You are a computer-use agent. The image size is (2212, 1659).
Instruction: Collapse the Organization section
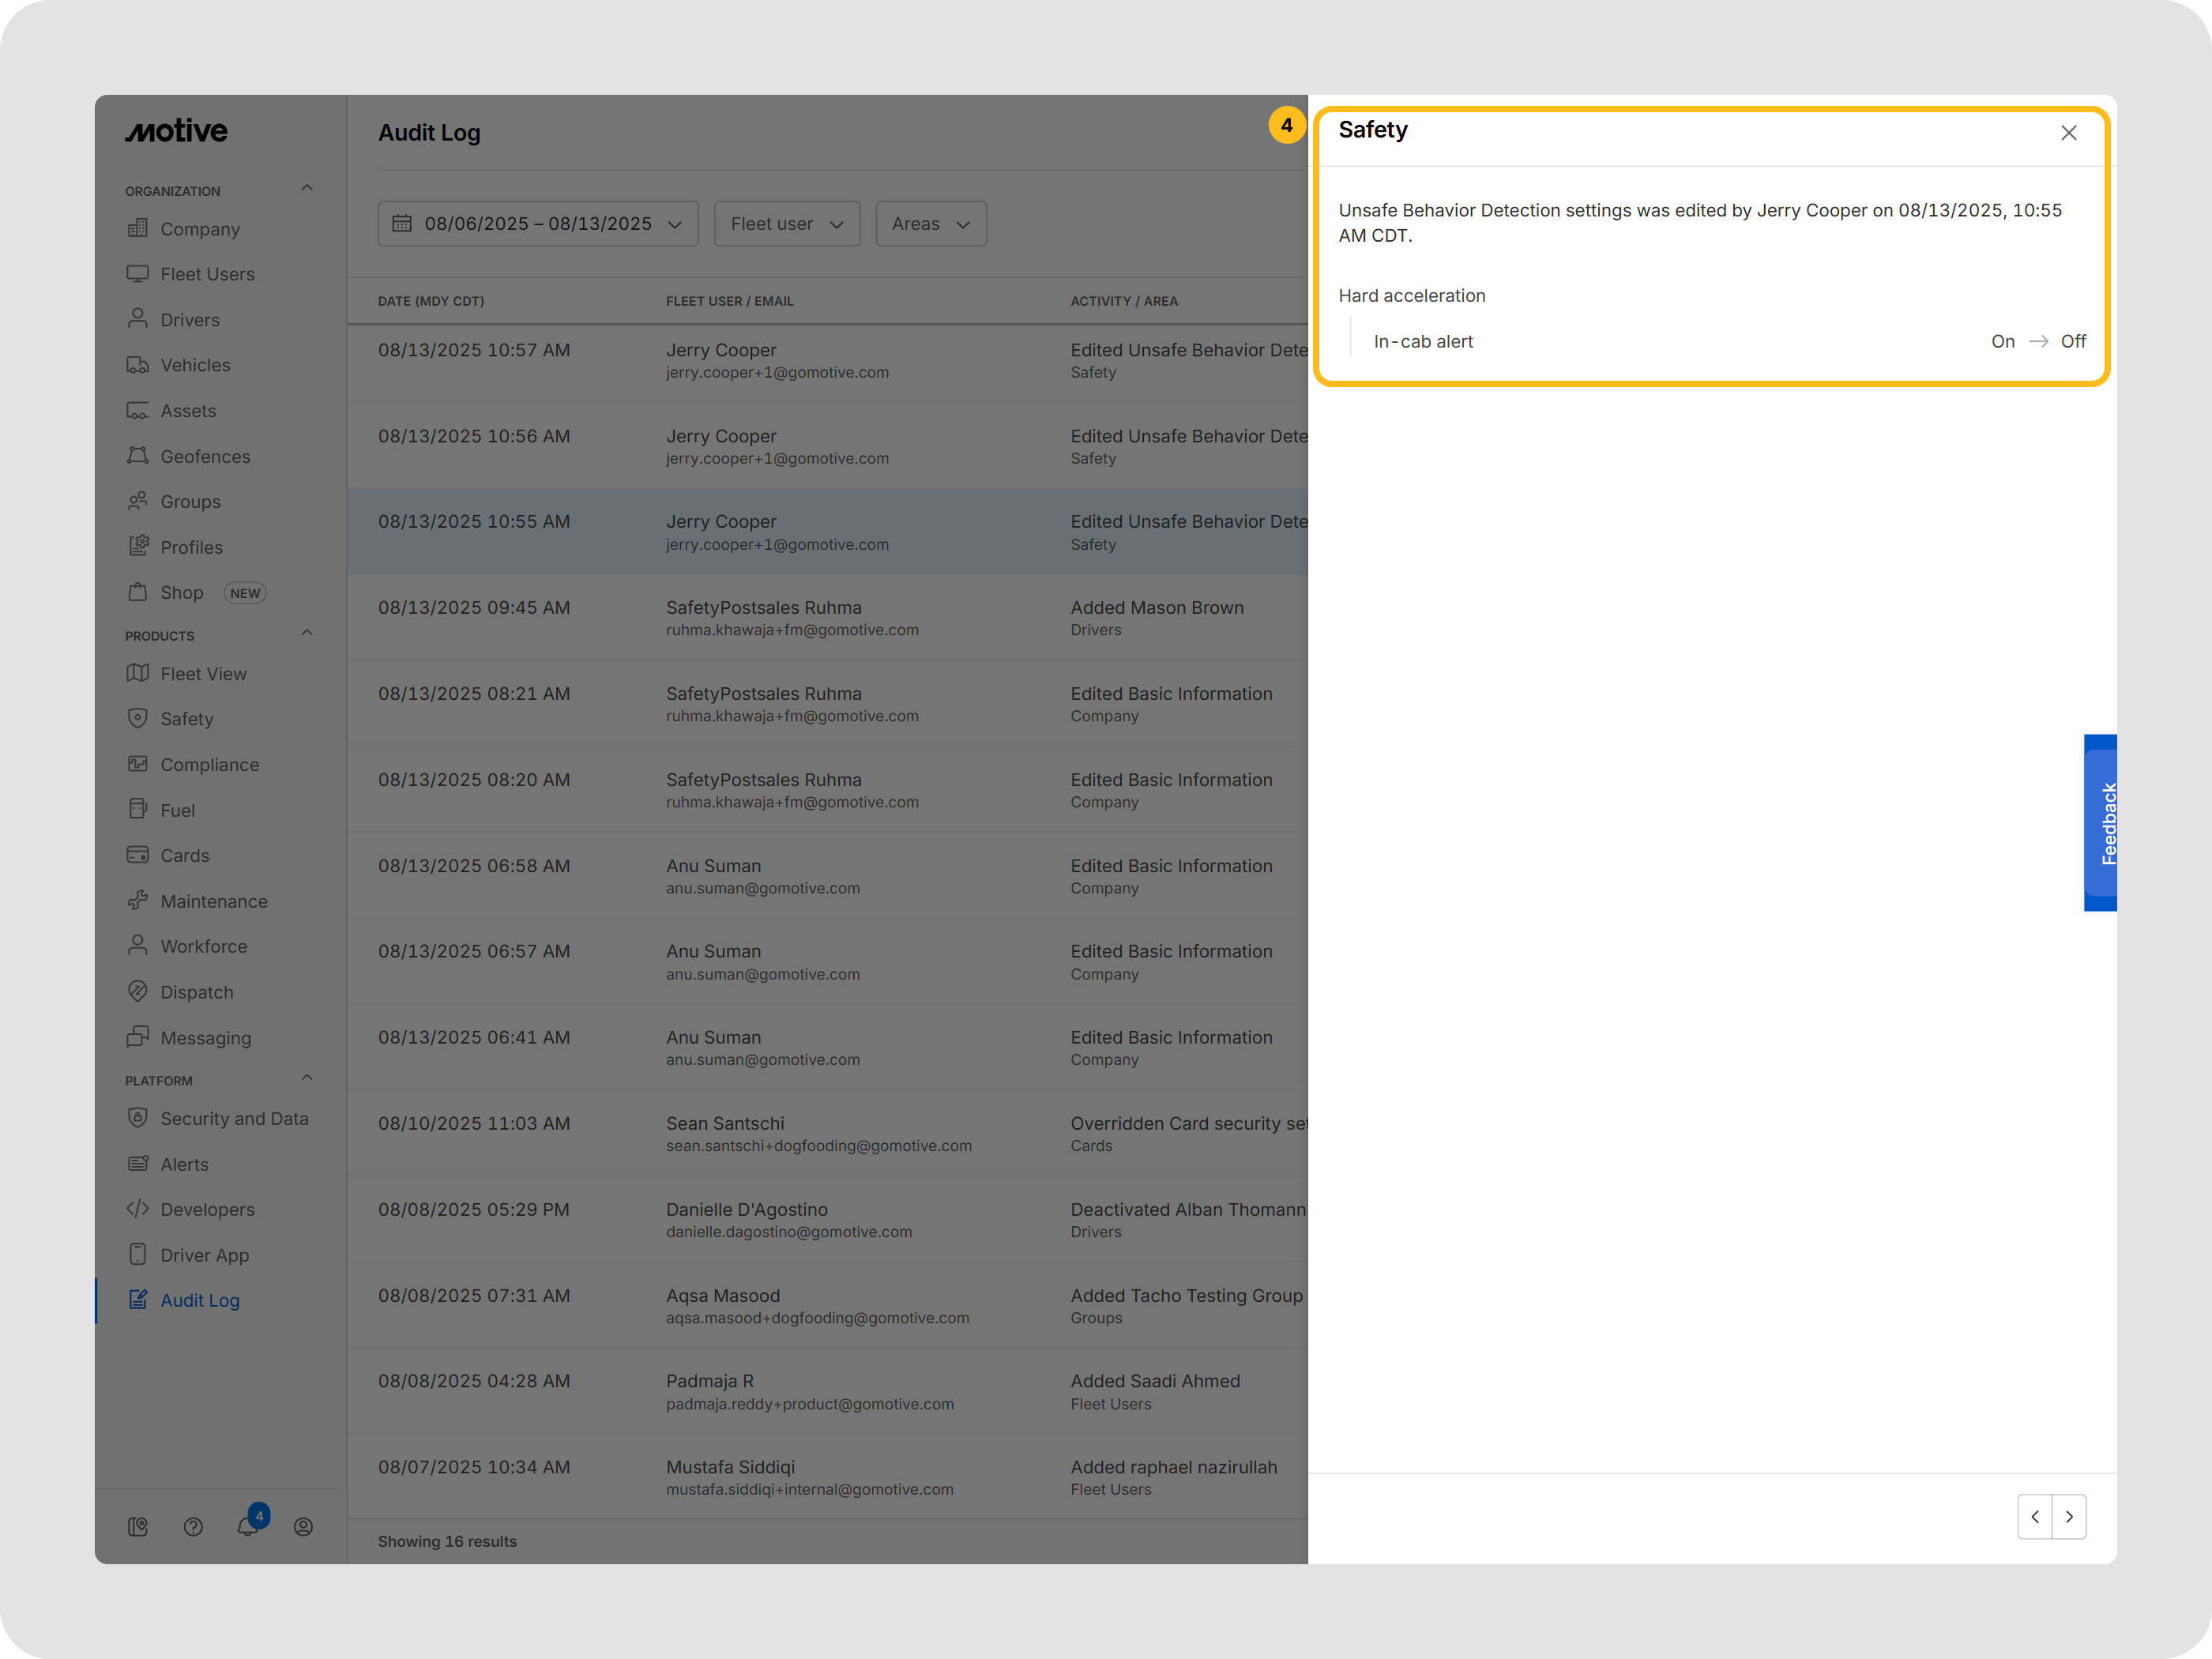[x=307, y=188]
